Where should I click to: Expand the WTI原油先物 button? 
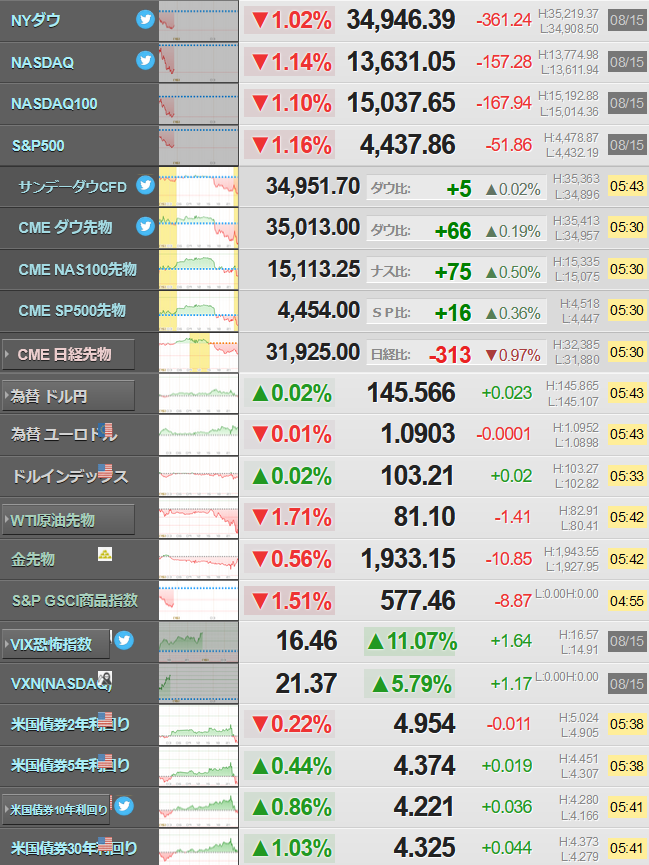(x=68, y=520)
